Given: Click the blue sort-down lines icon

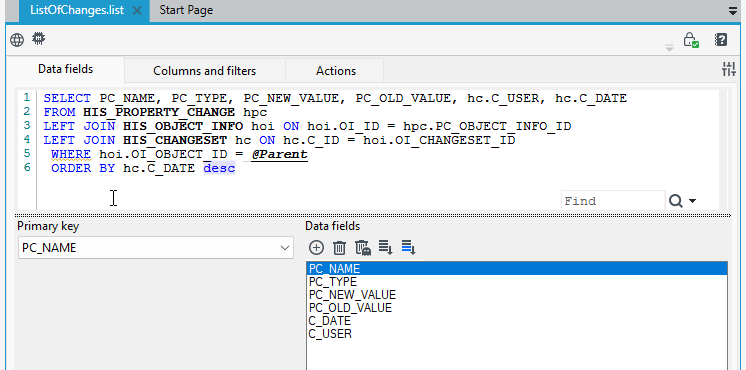Looking at the screenshot, I should pyautogui.click(x=409, y=247).
